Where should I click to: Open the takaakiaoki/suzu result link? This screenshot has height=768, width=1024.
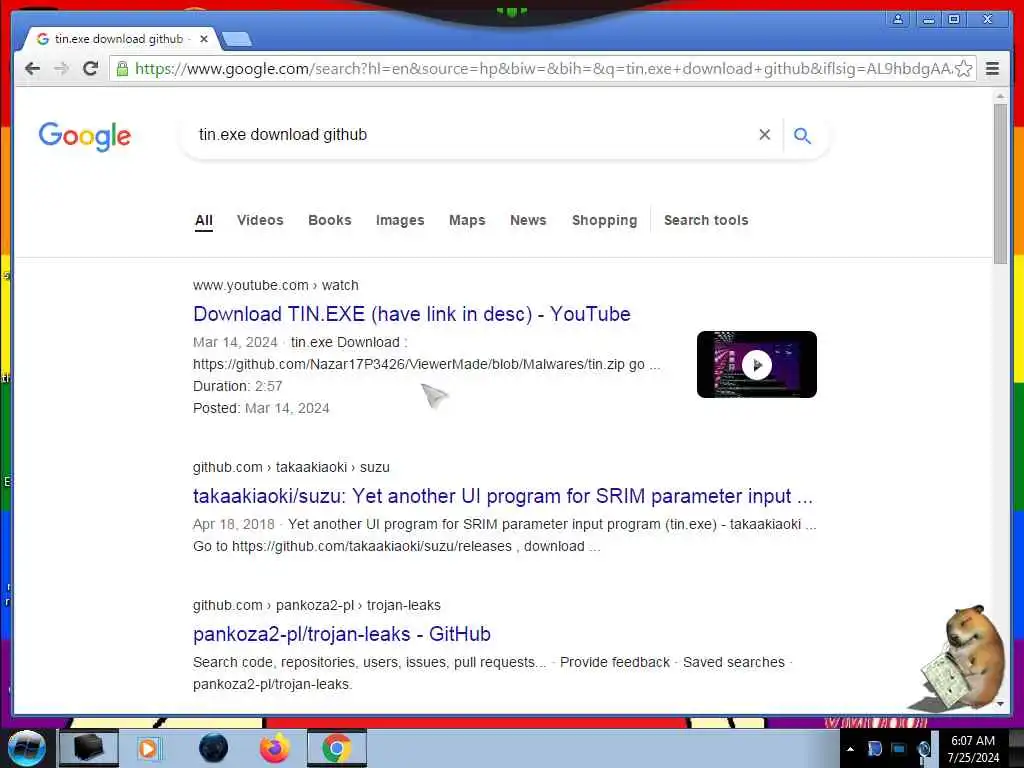pyautogui.click(x=503, y=496)
